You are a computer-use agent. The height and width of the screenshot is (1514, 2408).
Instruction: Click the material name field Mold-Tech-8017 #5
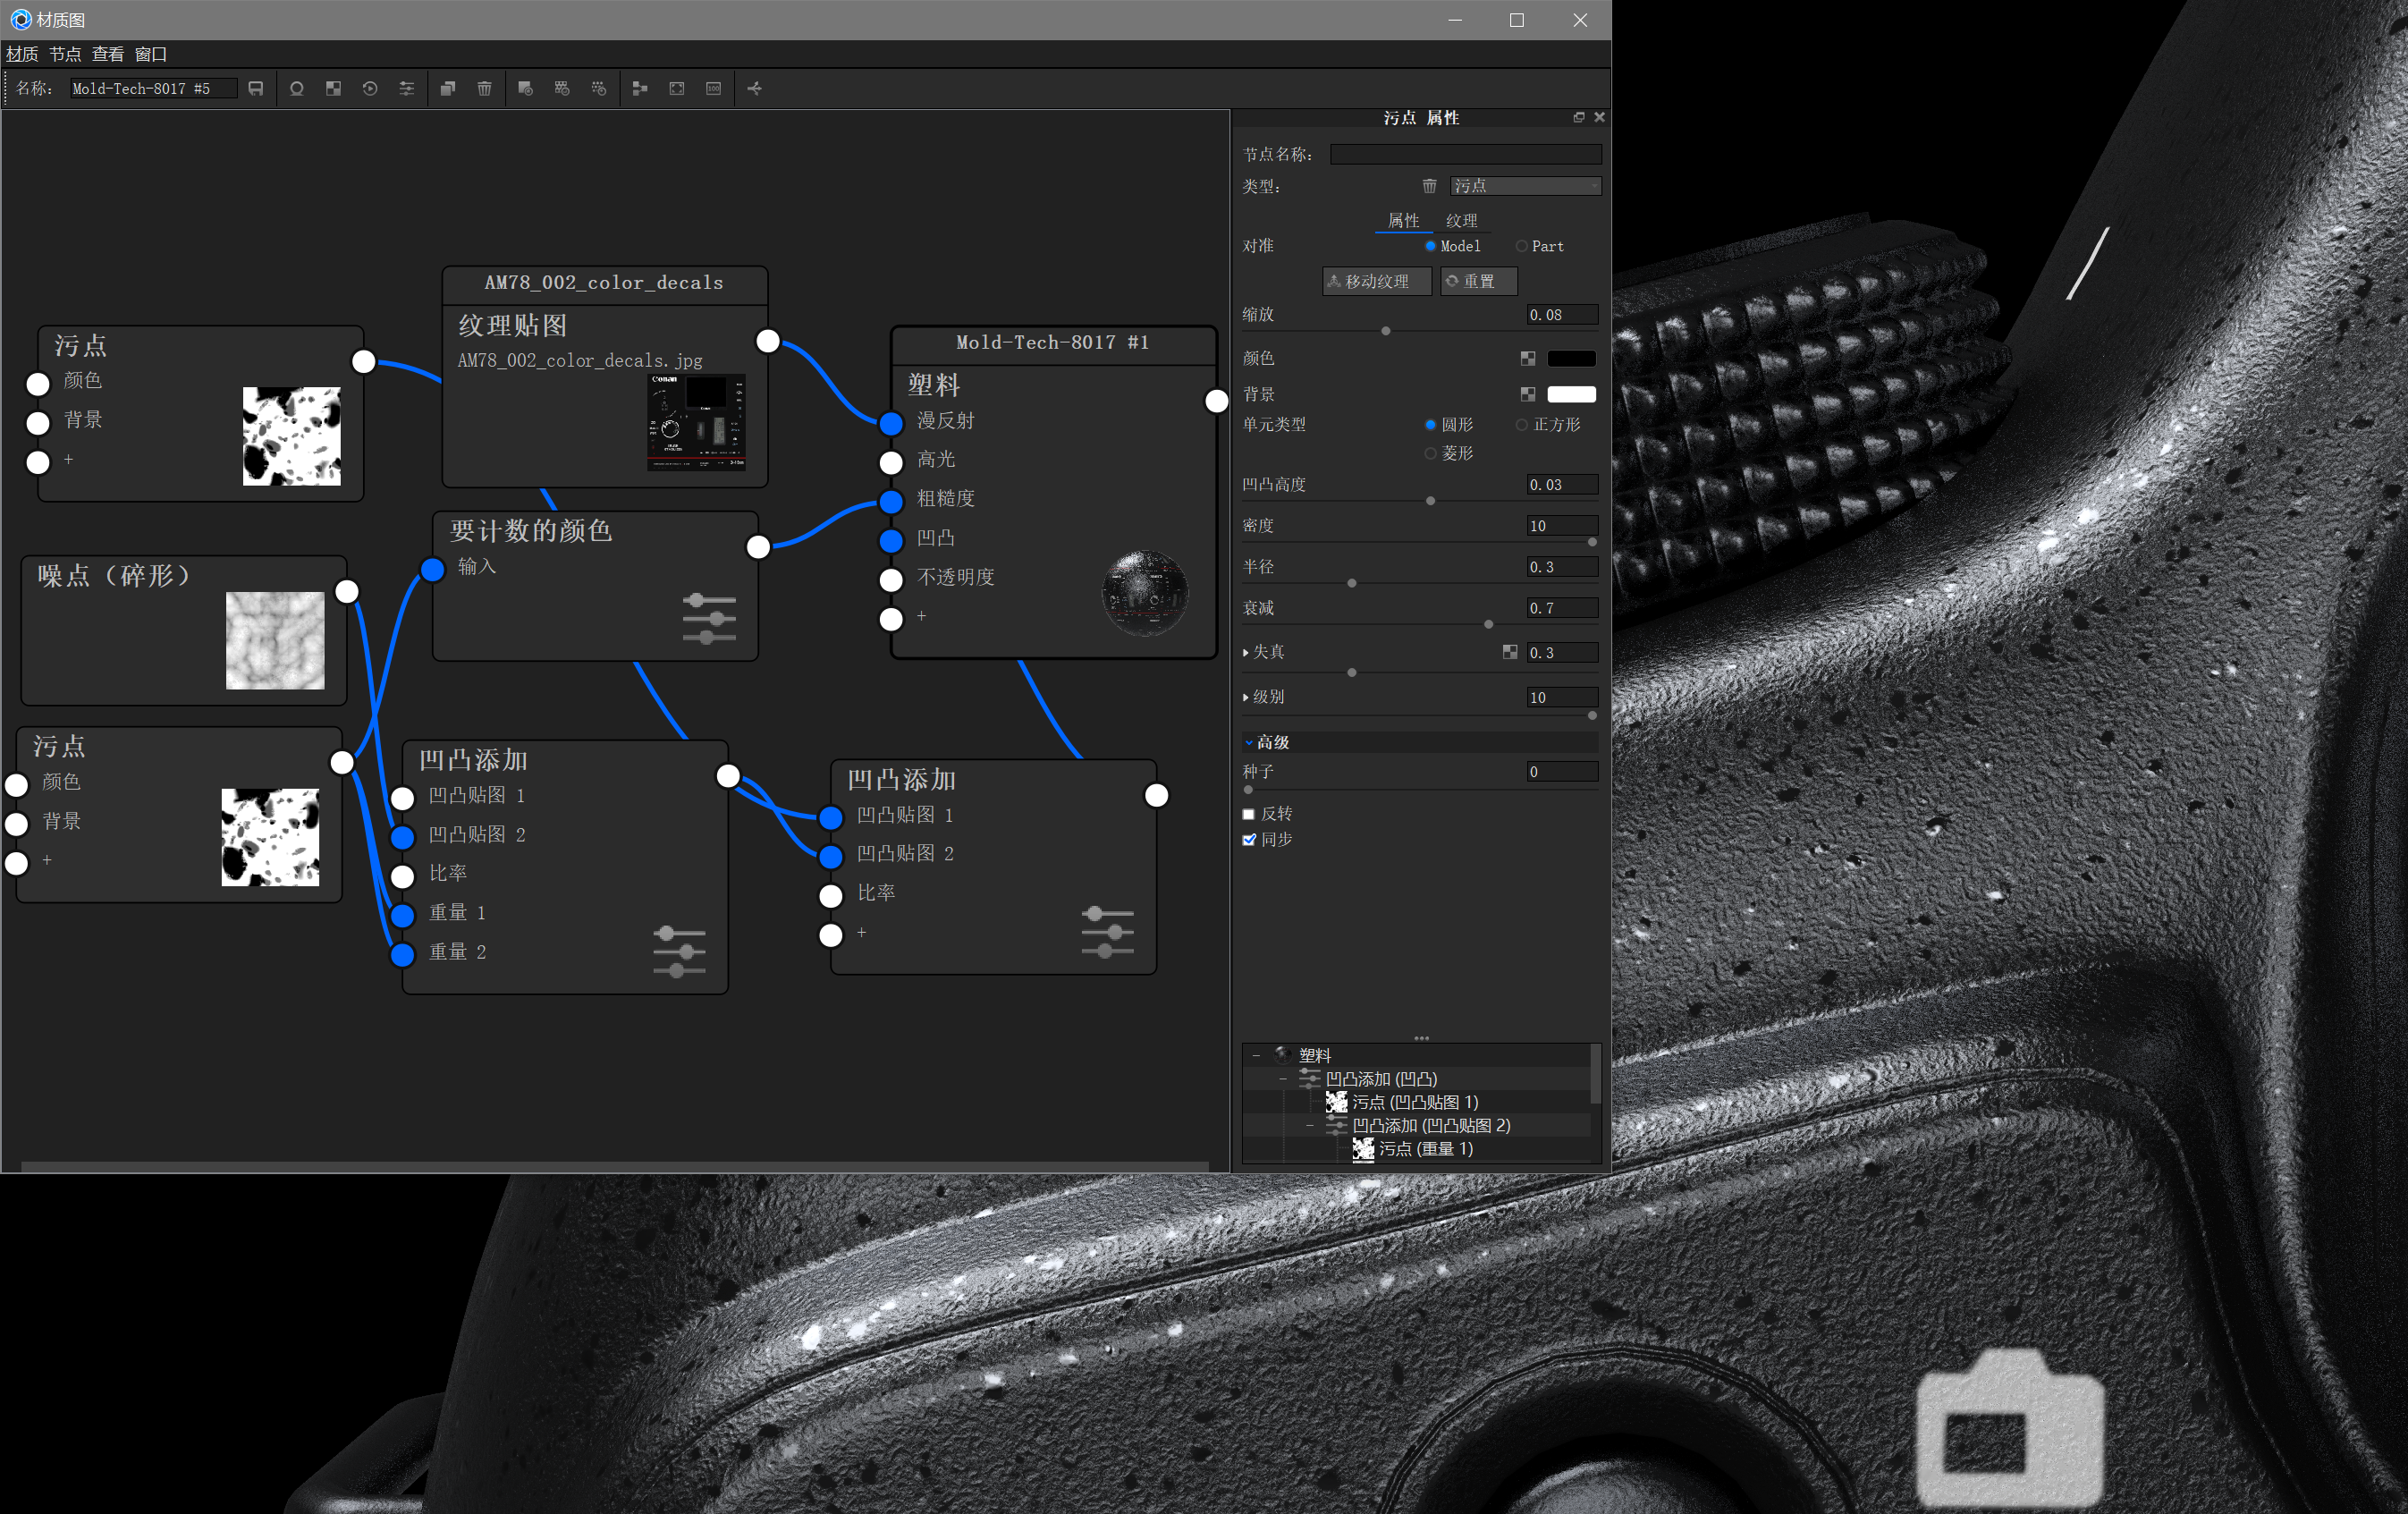[150, 89]
